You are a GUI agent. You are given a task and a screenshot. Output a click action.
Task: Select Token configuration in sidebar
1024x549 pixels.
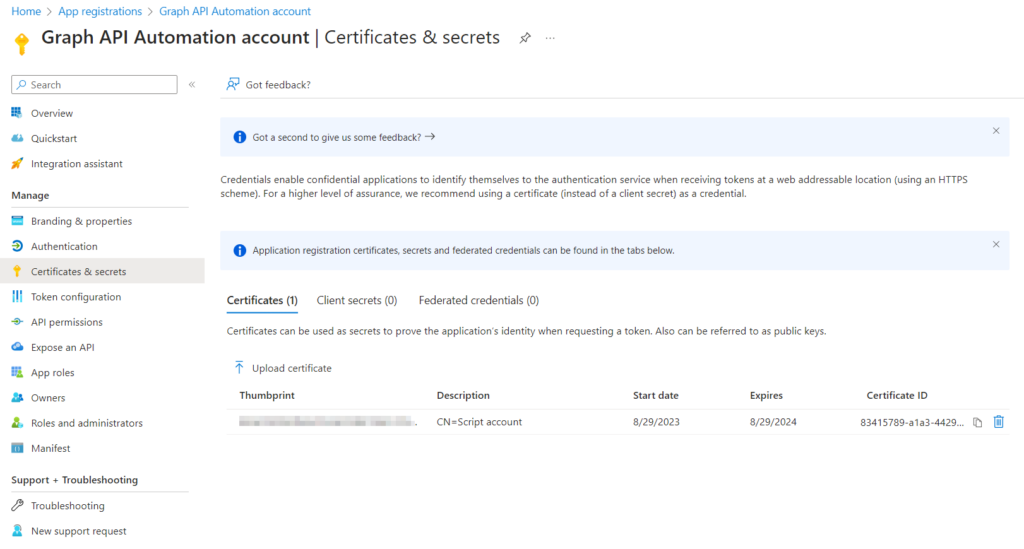(x=76, y=297)
